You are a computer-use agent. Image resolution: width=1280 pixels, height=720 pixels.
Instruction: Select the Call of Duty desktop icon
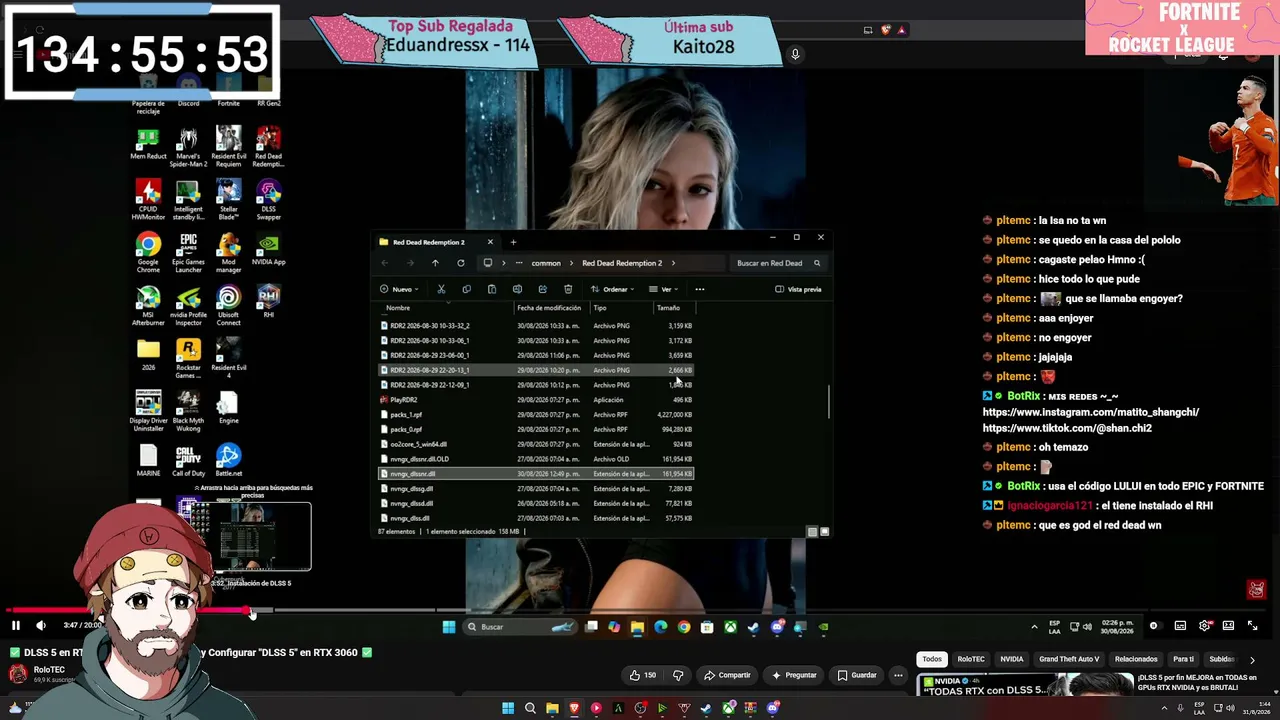(x=188, y=461)
